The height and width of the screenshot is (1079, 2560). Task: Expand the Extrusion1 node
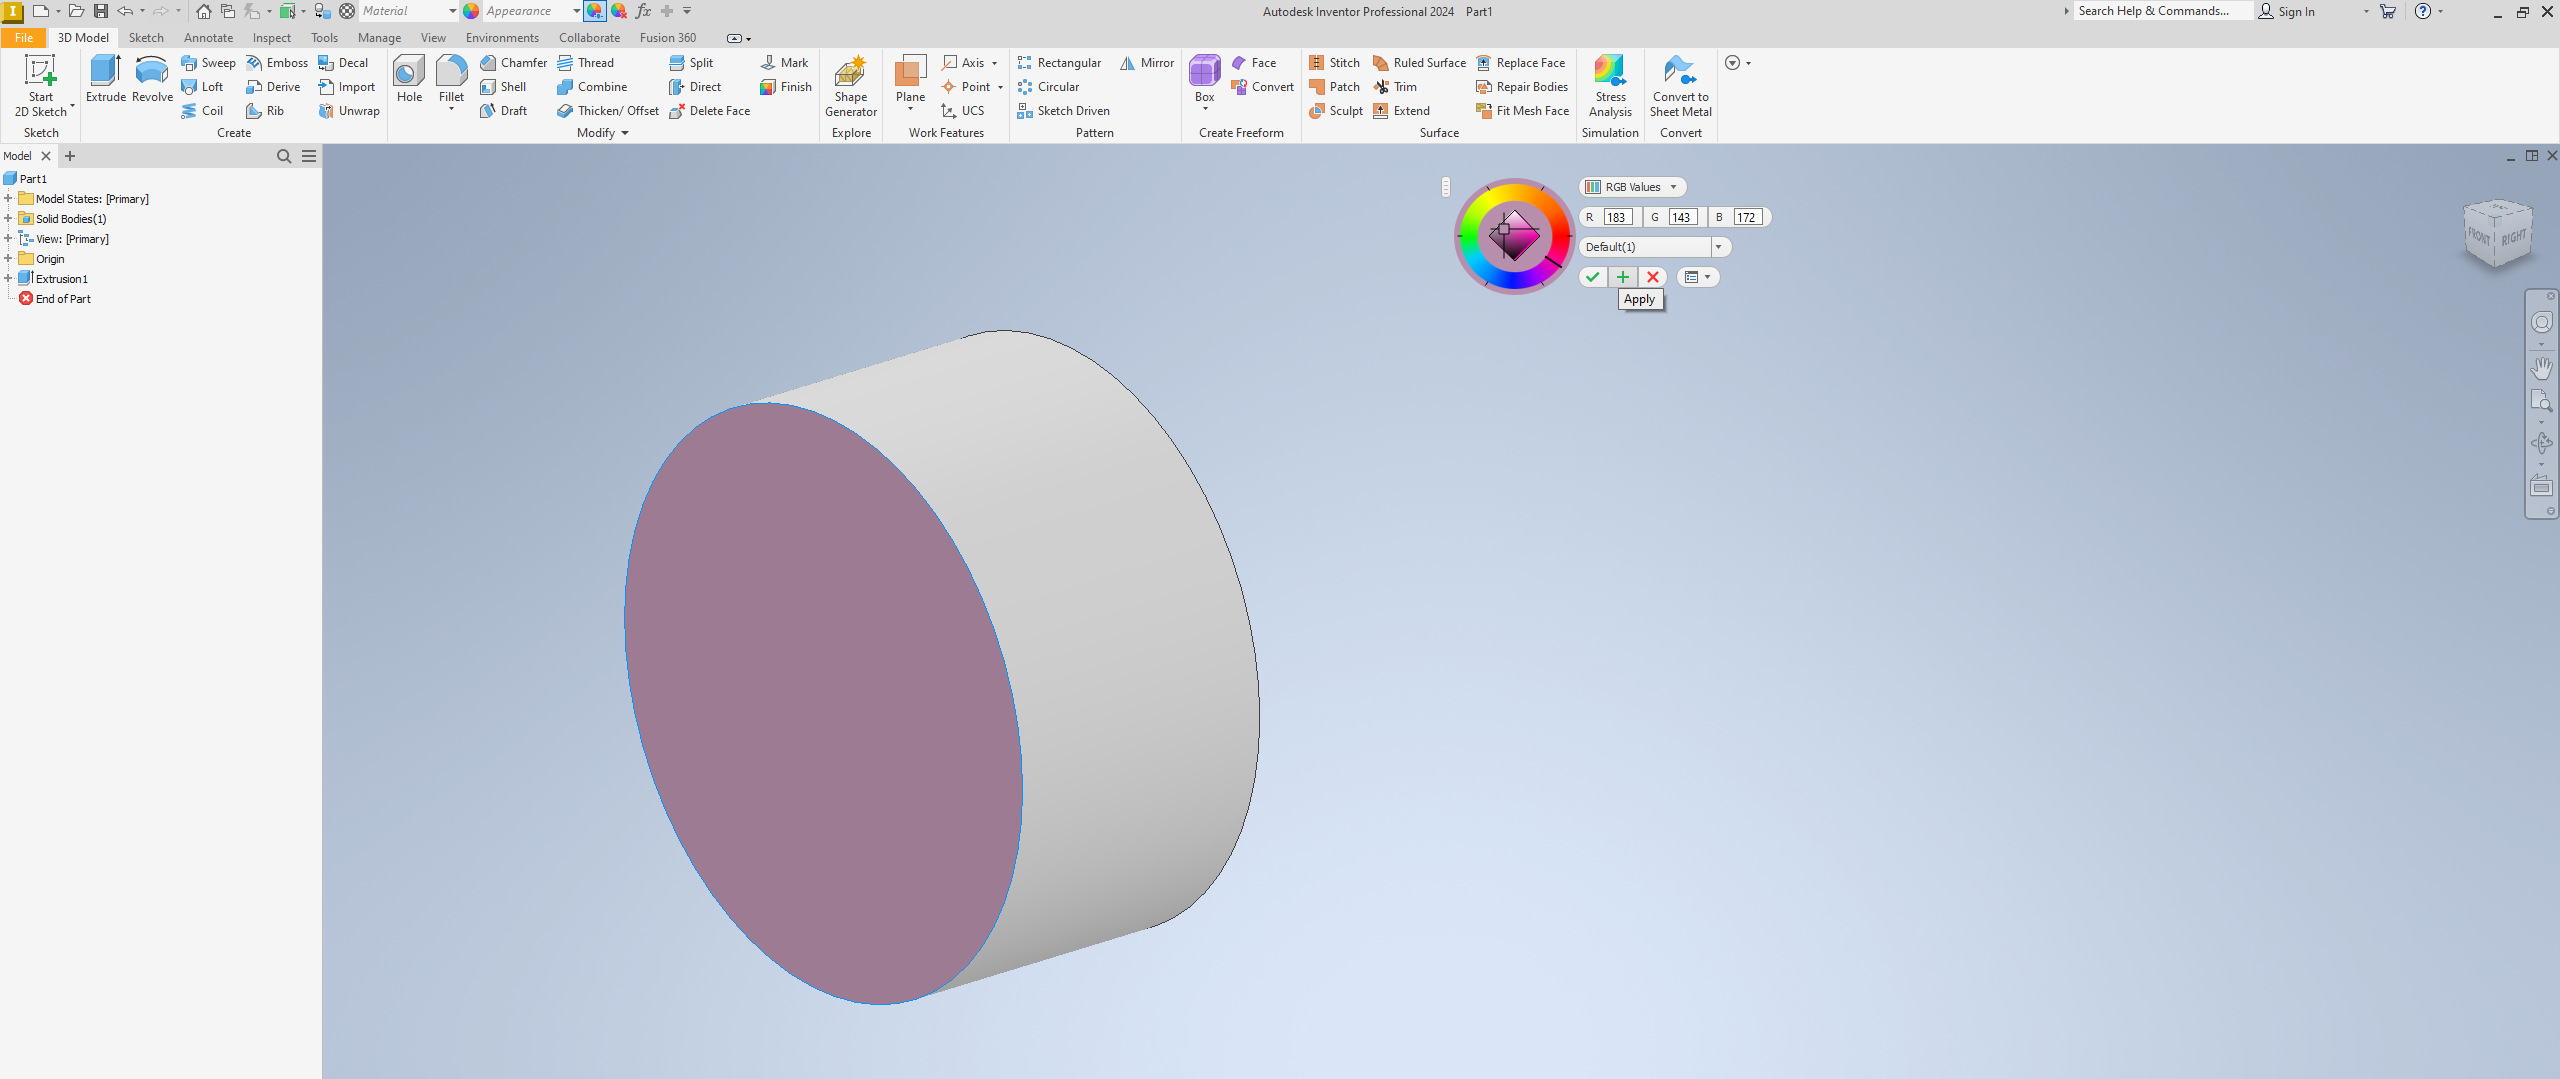click(8, 279)
